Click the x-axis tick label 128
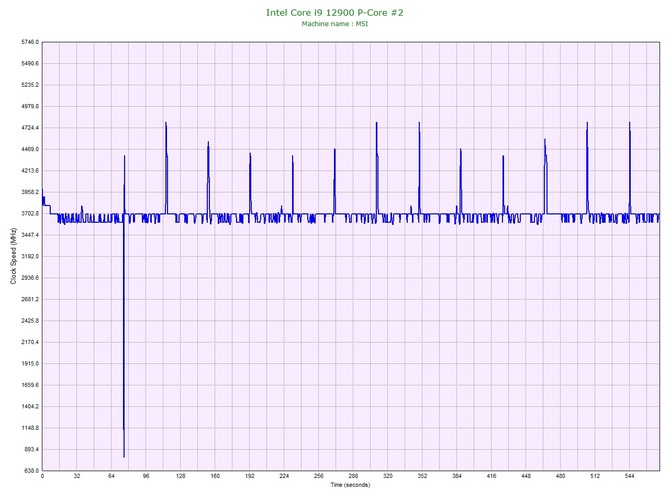The image size is (670, 502). [180, 476]
